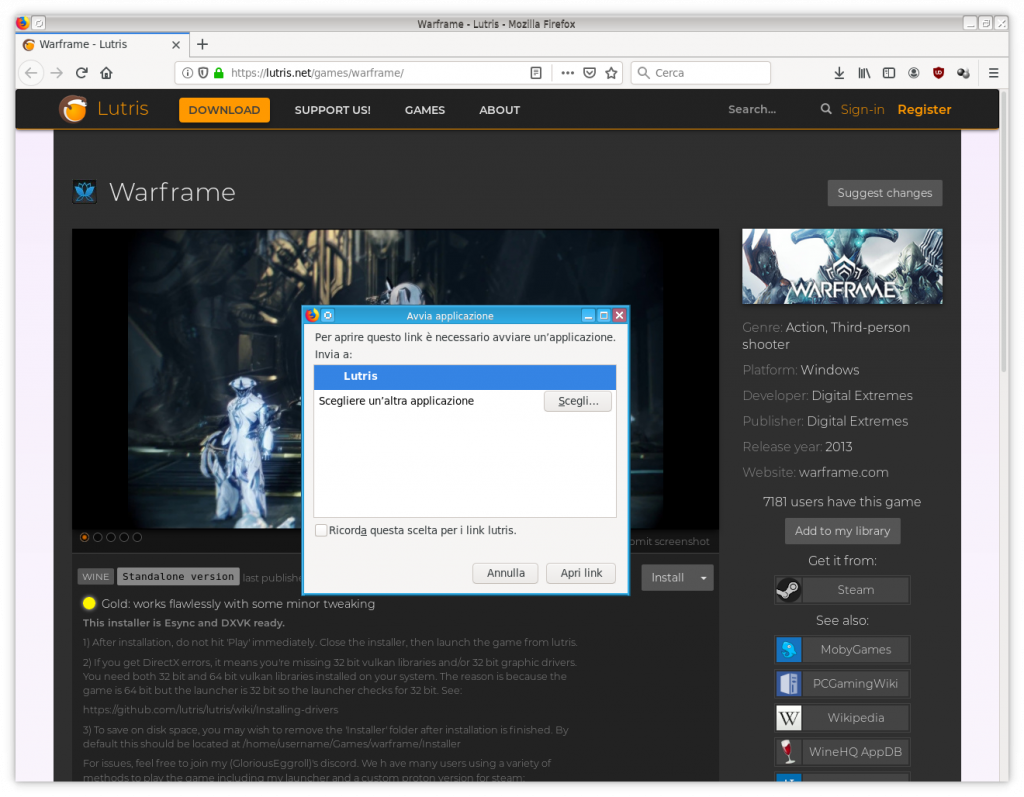Click the Install button
The width and height of the screenshot is (1024, 797).
click(667, 578)
